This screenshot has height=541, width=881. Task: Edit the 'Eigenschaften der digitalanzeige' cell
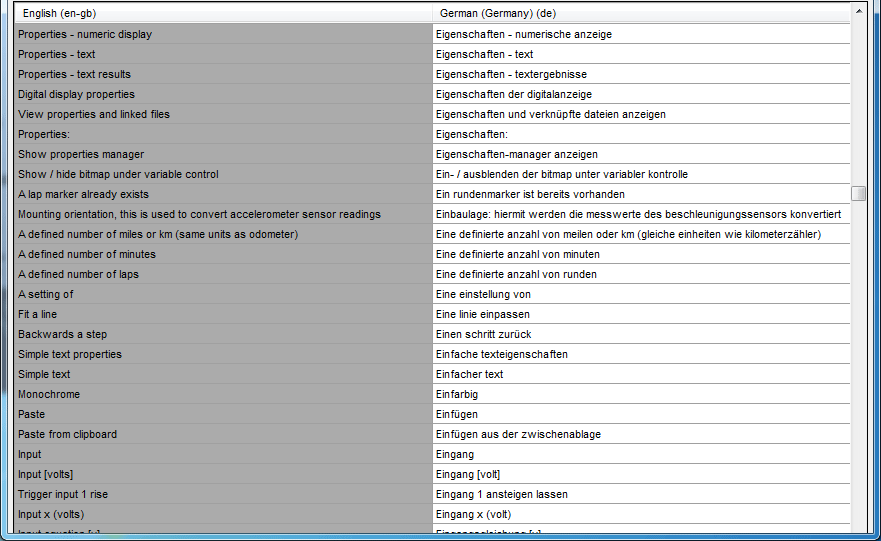pos(641,94)
